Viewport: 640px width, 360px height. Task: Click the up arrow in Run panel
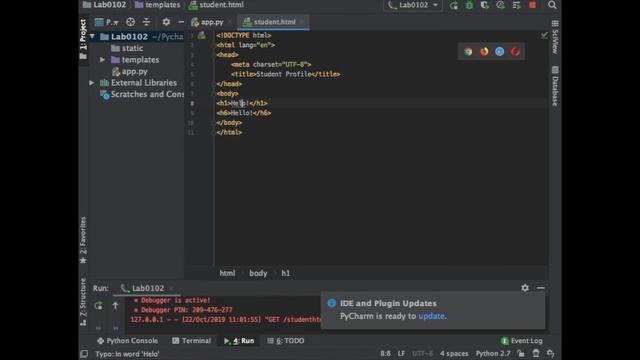pos(116,305)
